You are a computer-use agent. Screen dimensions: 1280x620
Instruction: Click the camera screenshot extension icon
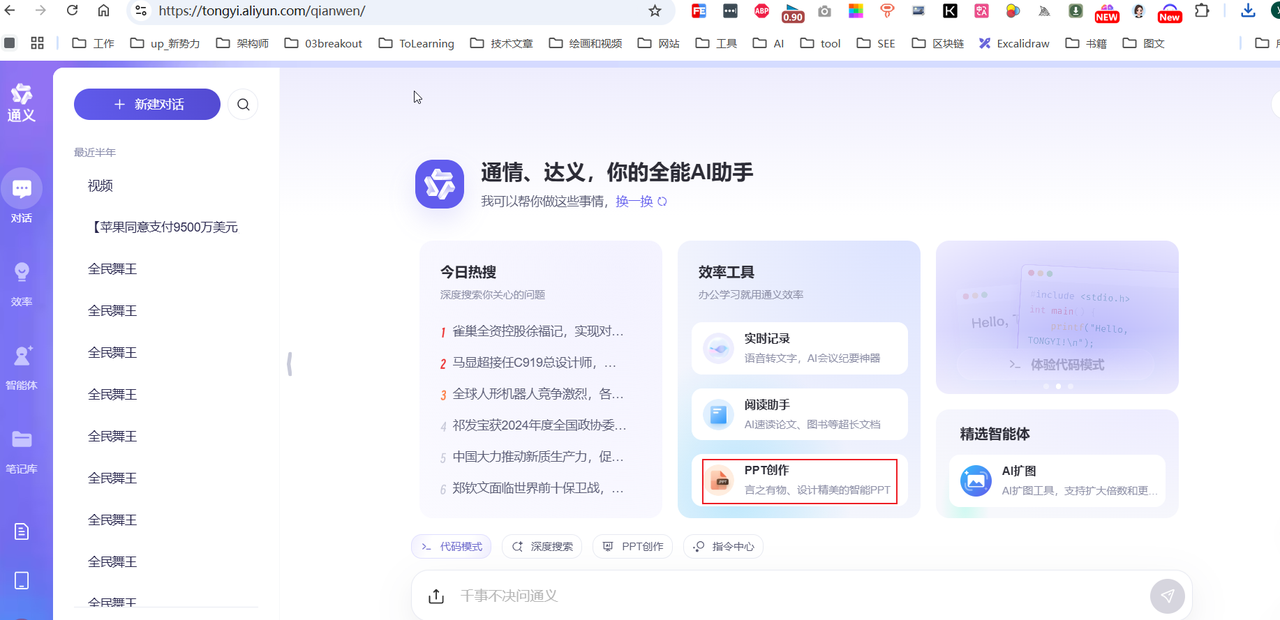[x=824, y=11]
